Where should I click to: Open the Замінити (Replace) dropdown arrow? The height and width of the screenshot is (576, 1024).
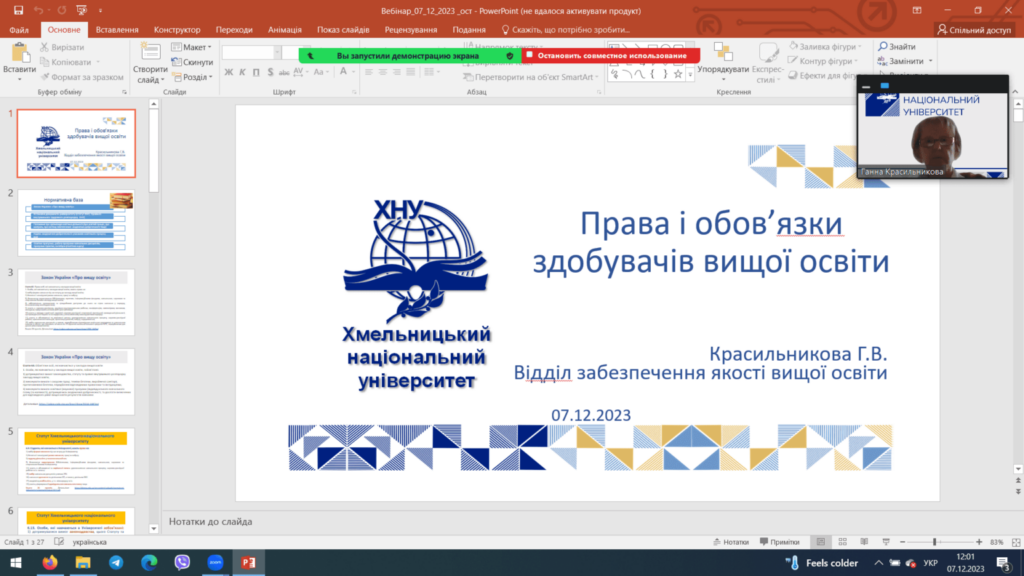[x=930, y=62]
